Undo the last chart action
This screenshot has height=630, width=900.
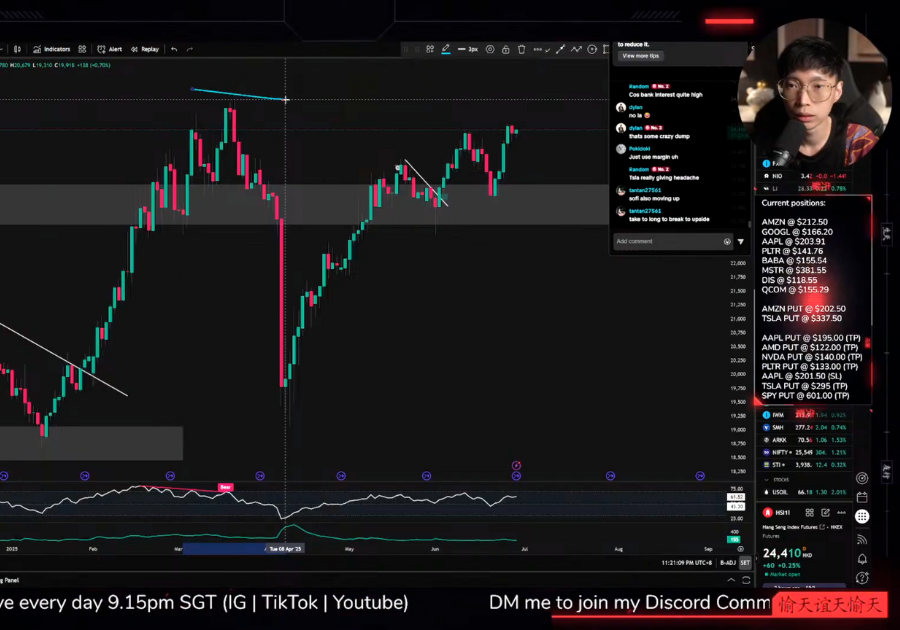(174, 49)
